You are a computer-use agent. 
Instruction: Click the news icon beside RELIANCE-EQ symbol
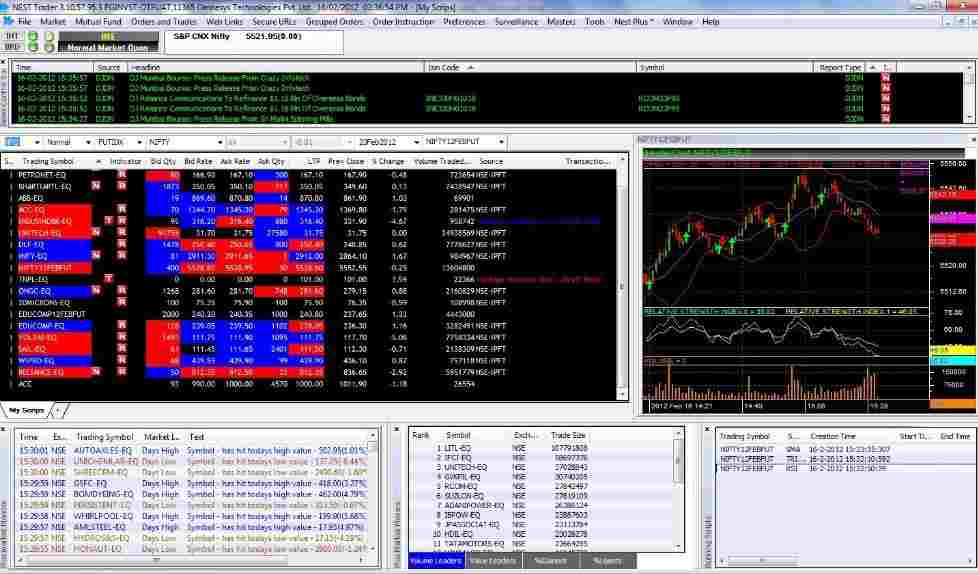click(96, 372)
